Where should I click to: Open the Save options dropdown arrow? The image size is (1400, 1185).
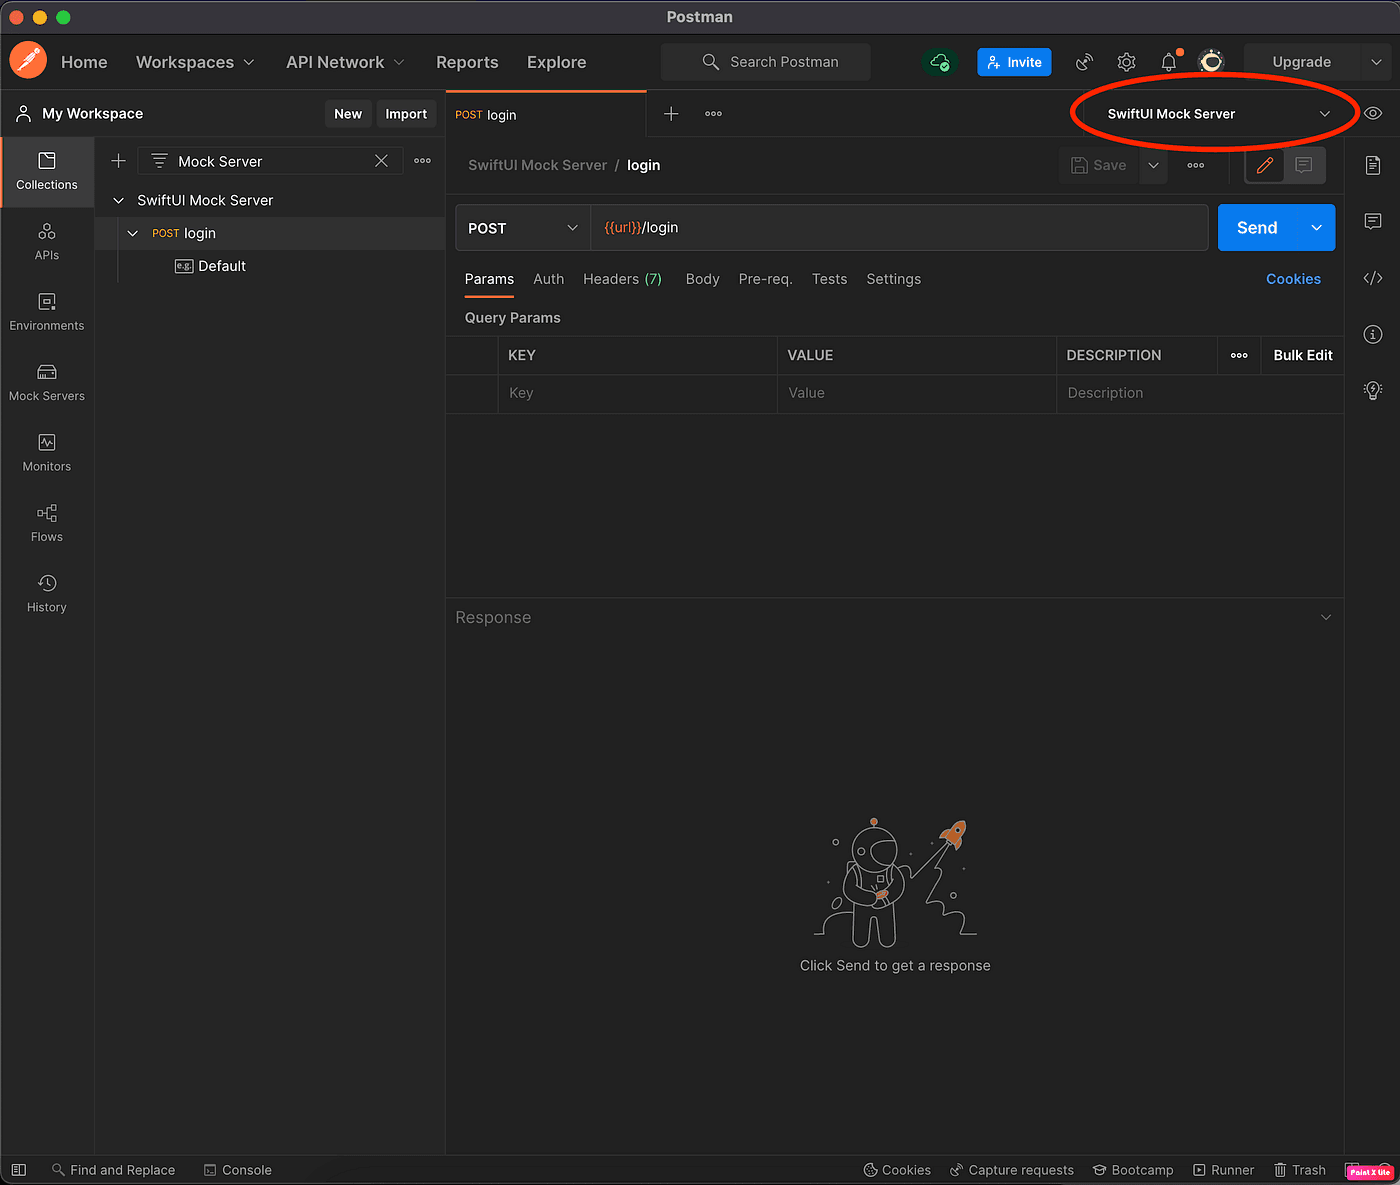tap(1153, 165)
